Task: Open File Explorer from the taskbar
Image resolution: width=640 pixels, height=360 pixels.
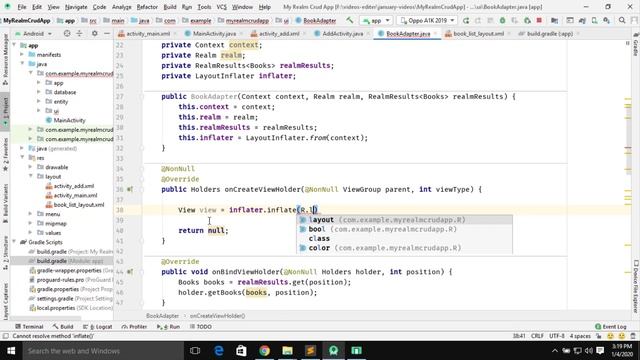Action: pyautogui.click(x=287, y=351)
